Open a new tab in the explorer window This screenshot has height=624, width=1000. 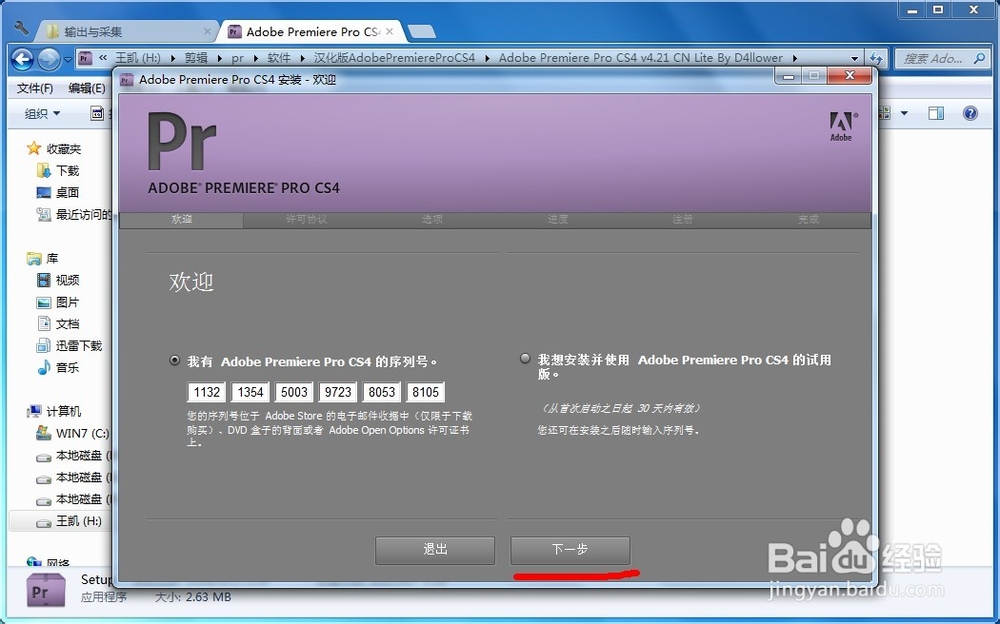(421, 31)
